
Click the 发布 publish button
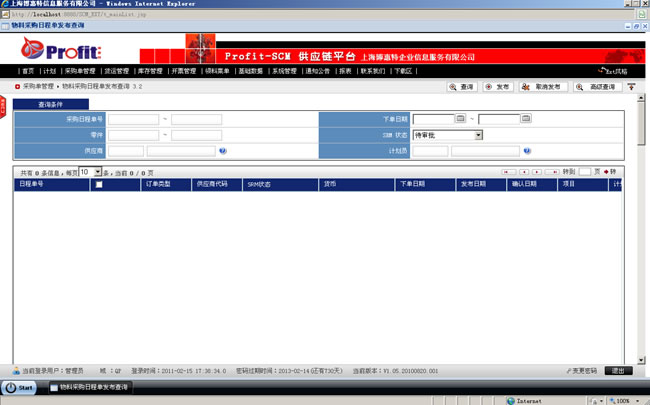point(498,88)
